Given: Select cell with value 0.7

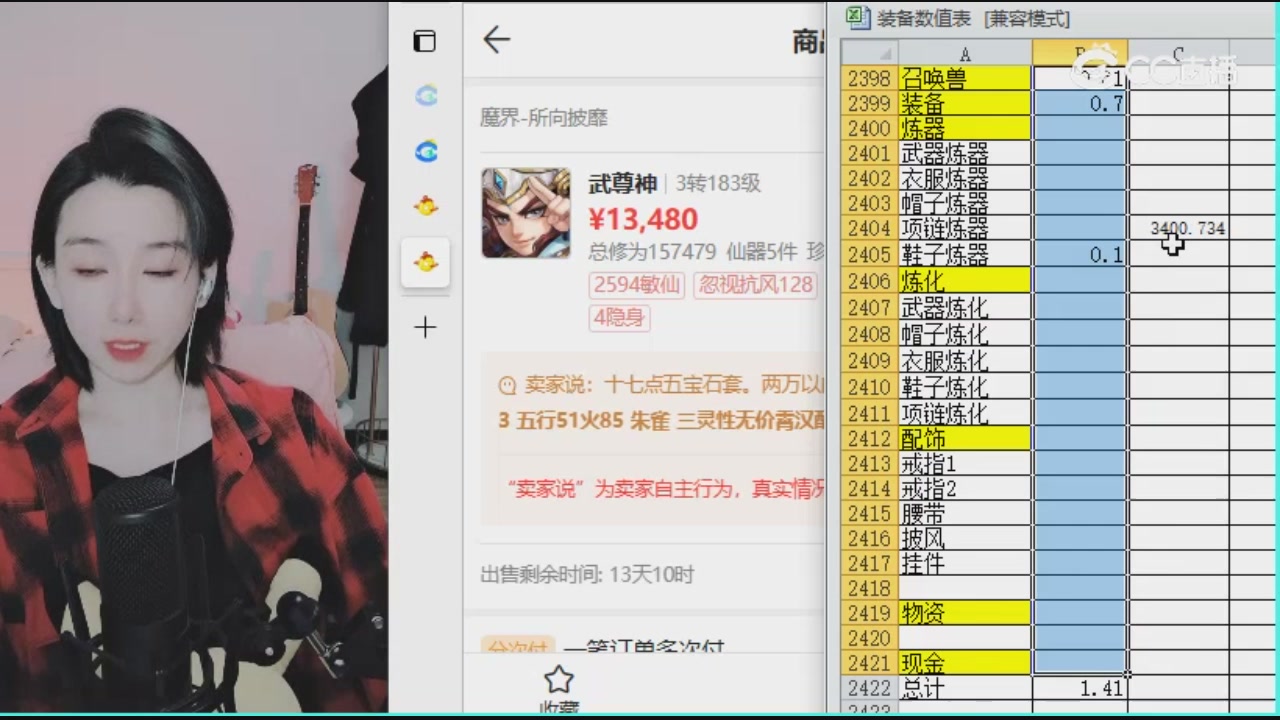Looking at the screenshot, I should pos(1080,103).
